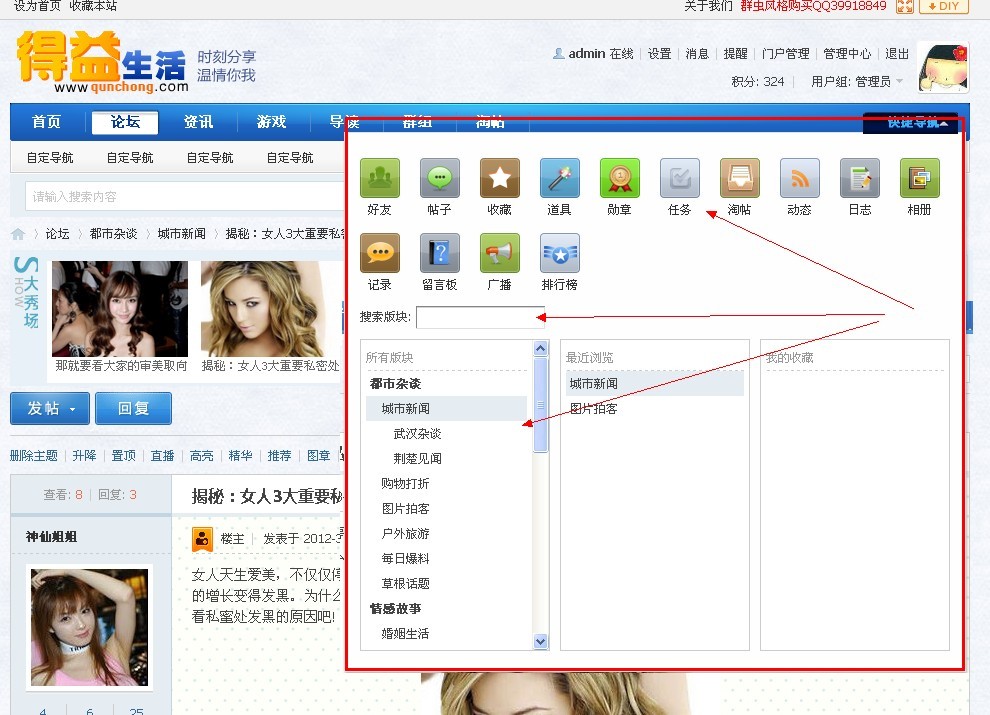Click the fullscreen toggle icon beside DIY
Screen dimensions: 990x715
905,6
